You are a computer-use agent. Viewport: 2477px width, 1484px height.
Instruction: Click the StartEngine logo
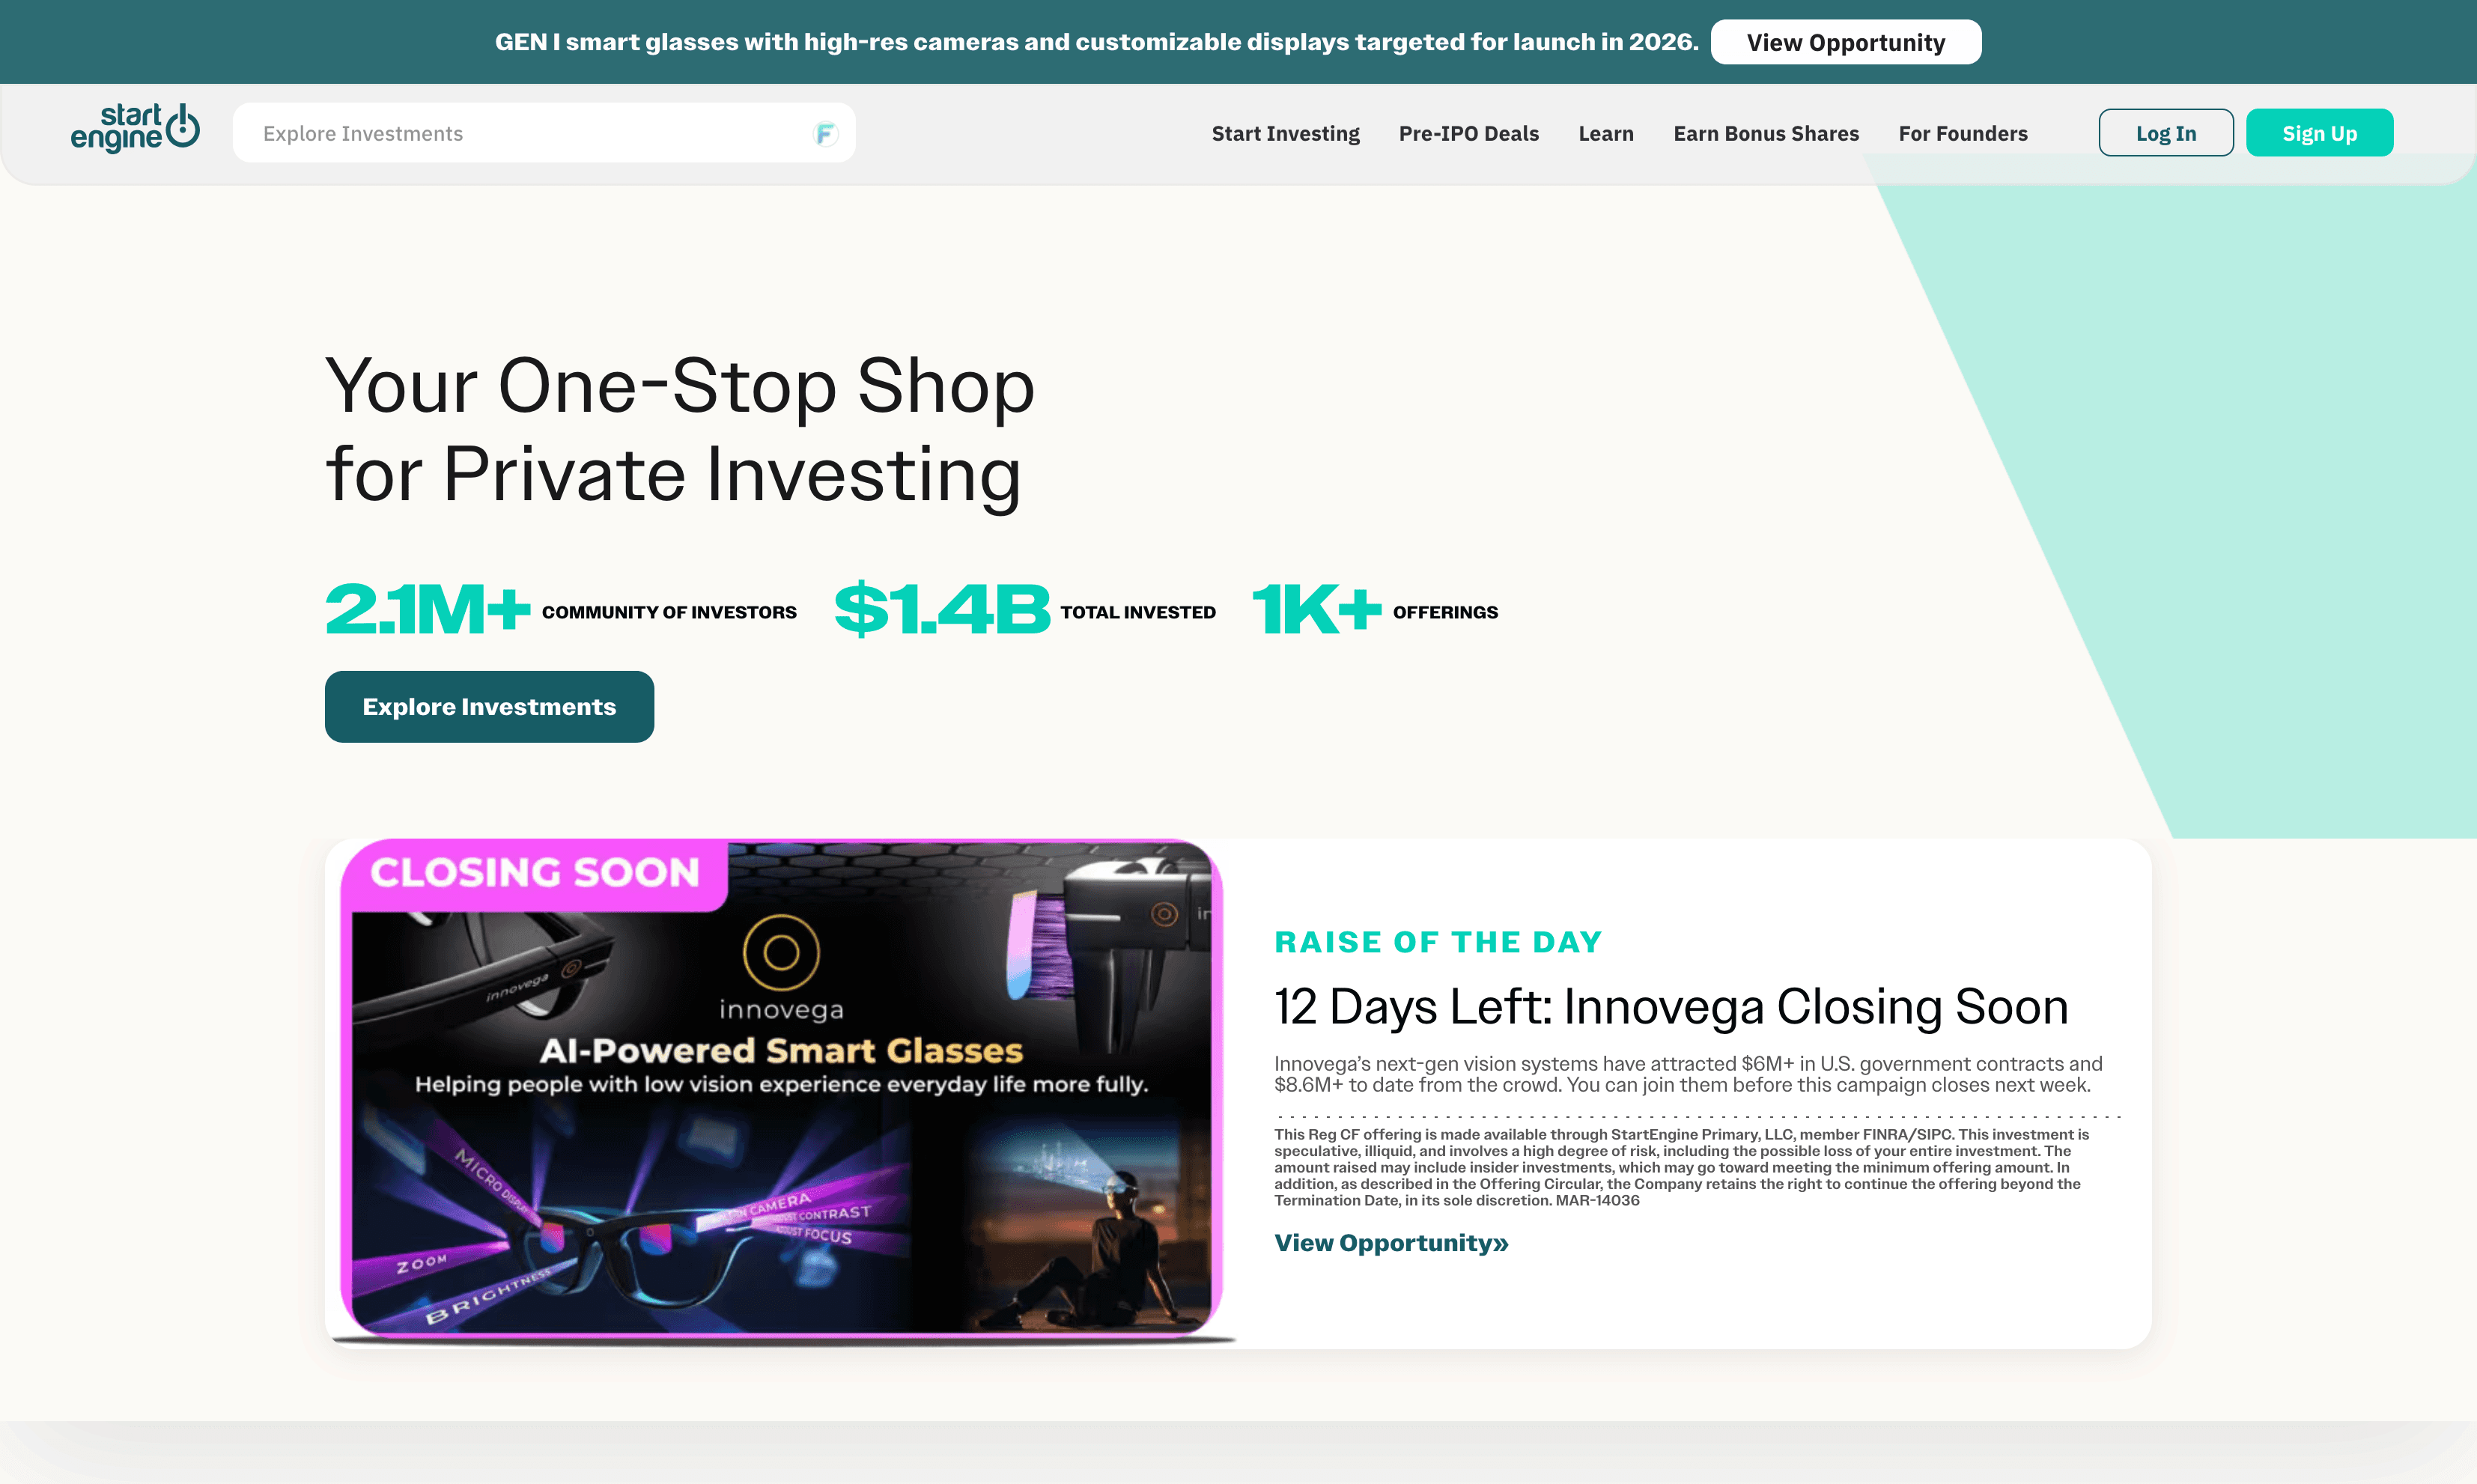[135, 129]
